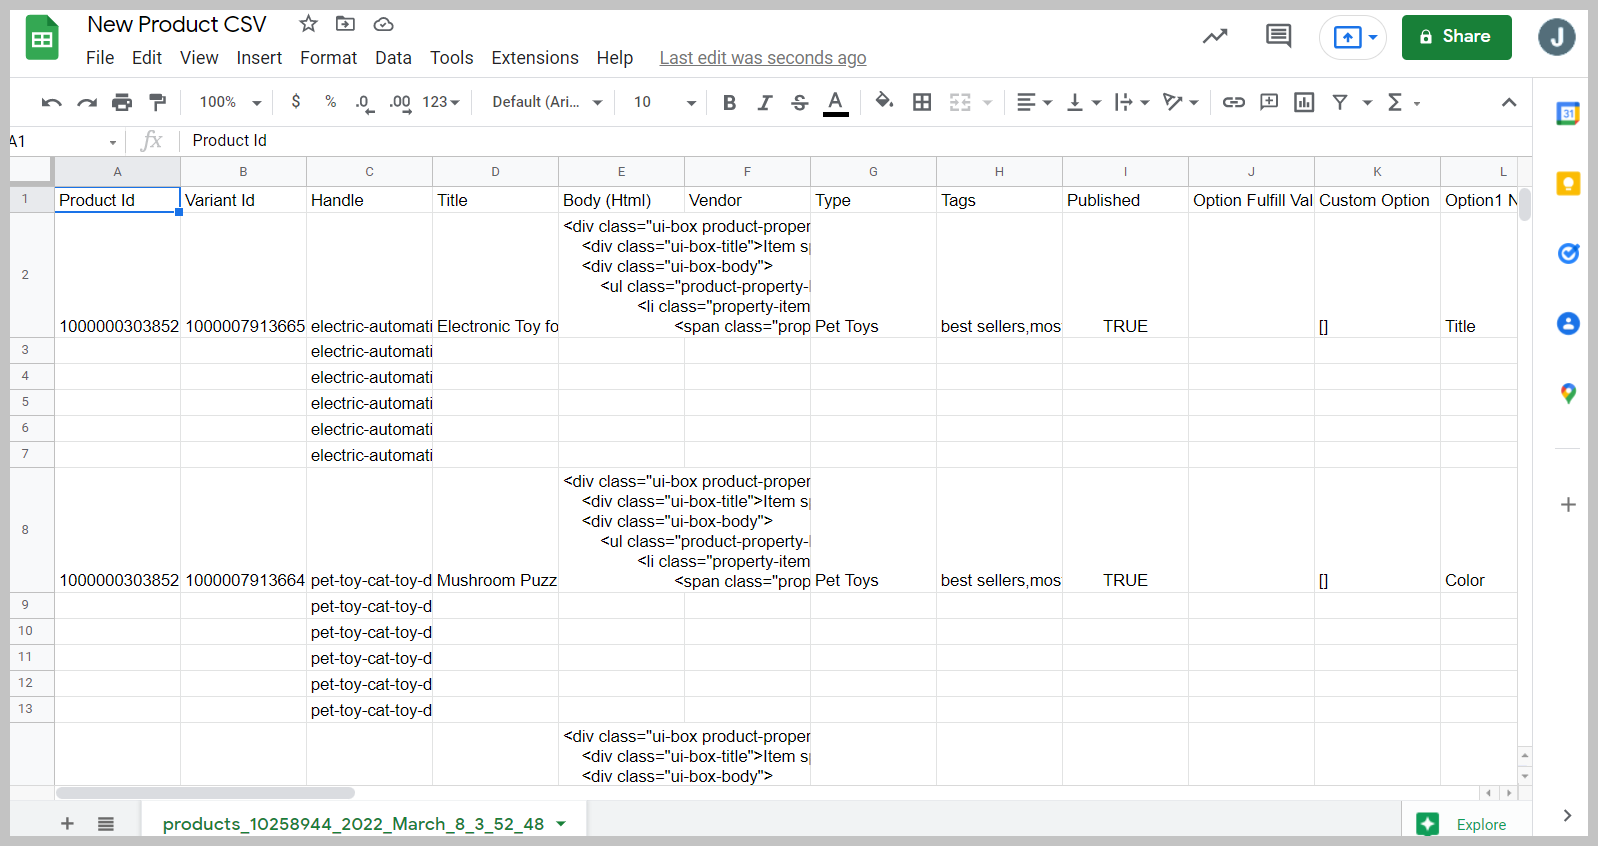Open the borders menu
The image size is (1598, 846).
(x=922, y=102)
